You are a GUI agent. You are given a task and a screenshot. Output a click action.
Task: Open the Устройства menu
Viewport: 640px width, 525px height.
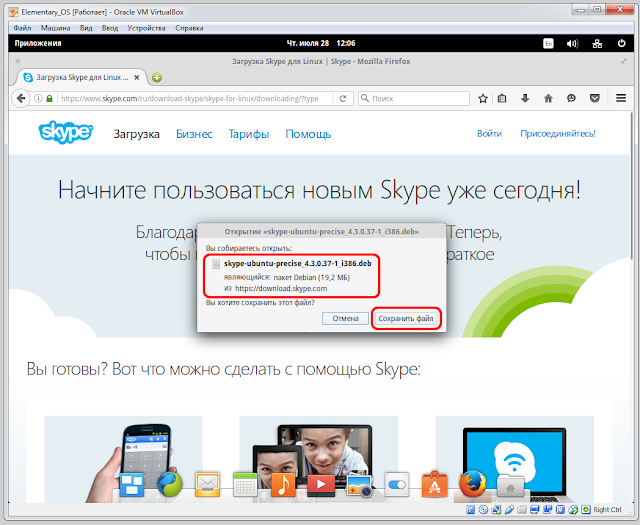146,28
